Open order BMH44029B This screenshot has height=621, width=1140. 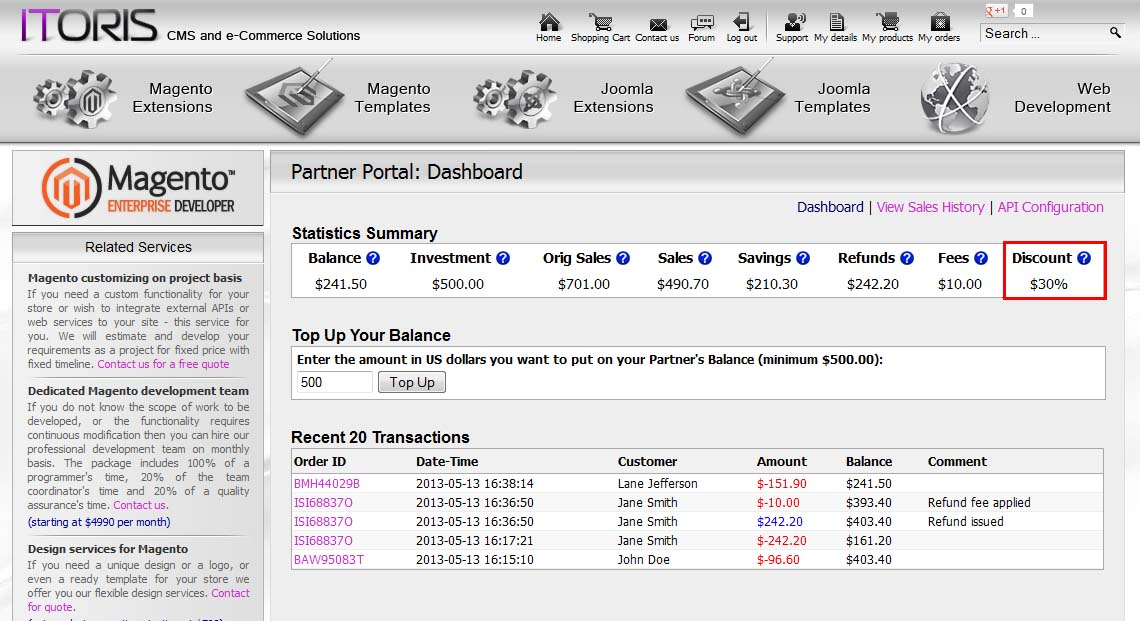(x=326, y=484)
